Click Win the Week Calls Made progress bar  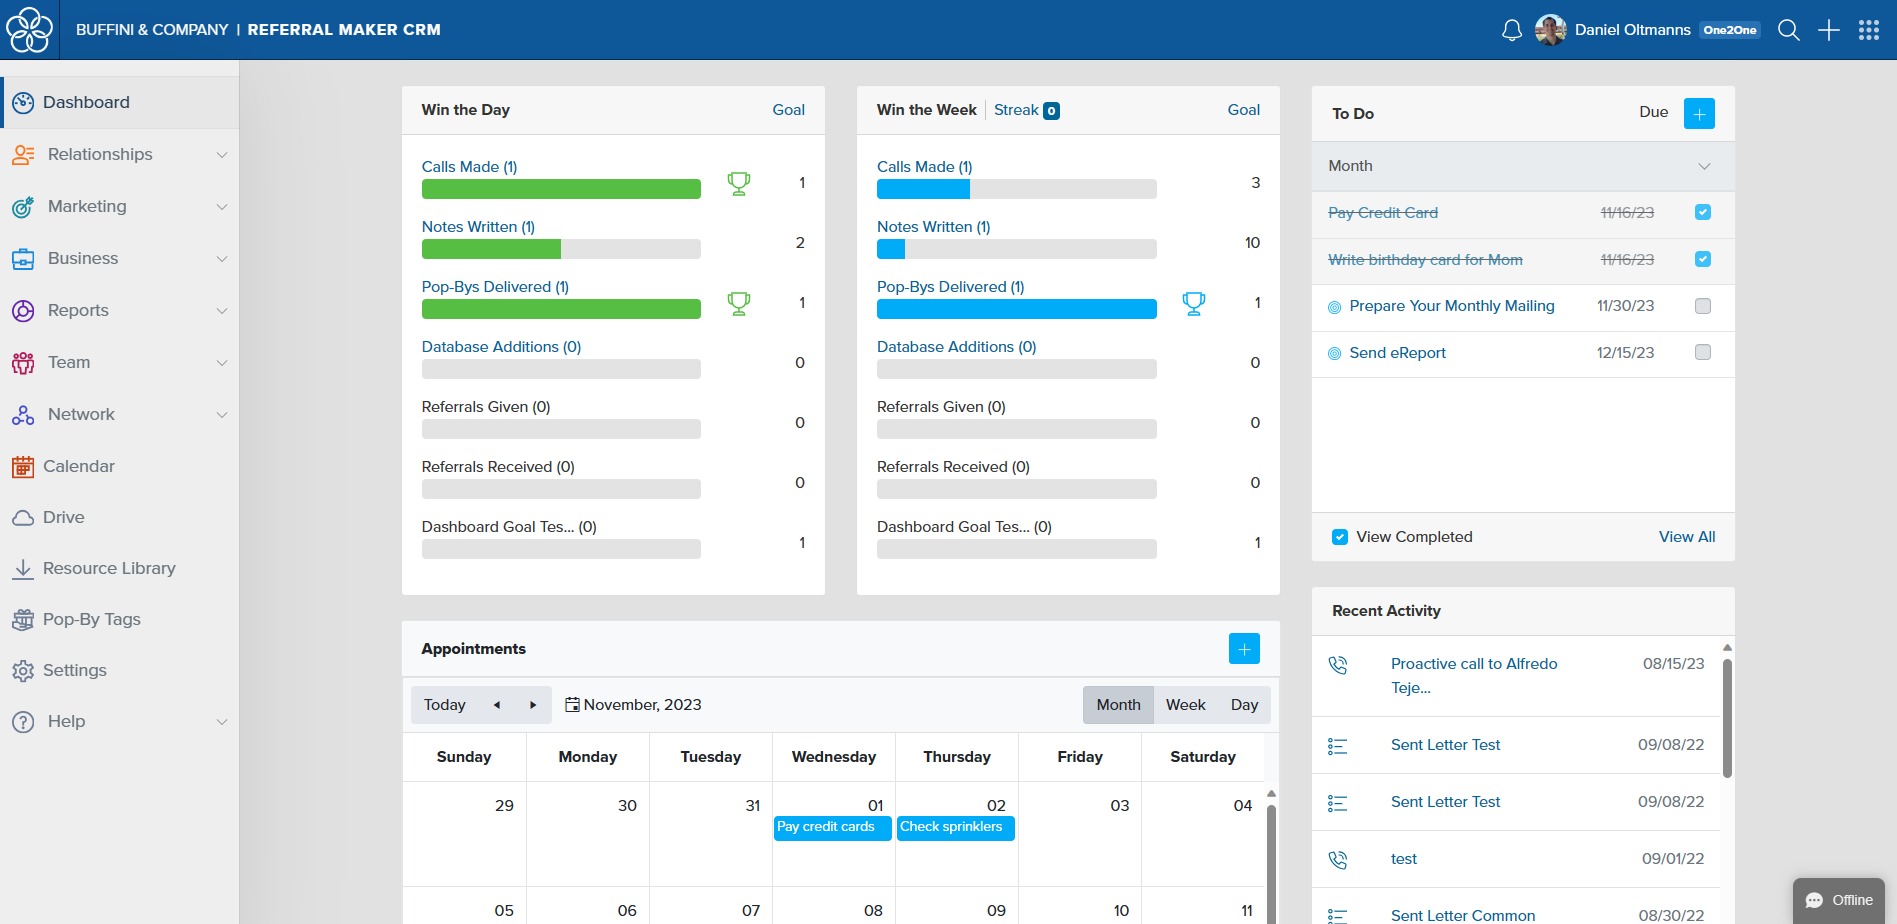[1017, 189]
